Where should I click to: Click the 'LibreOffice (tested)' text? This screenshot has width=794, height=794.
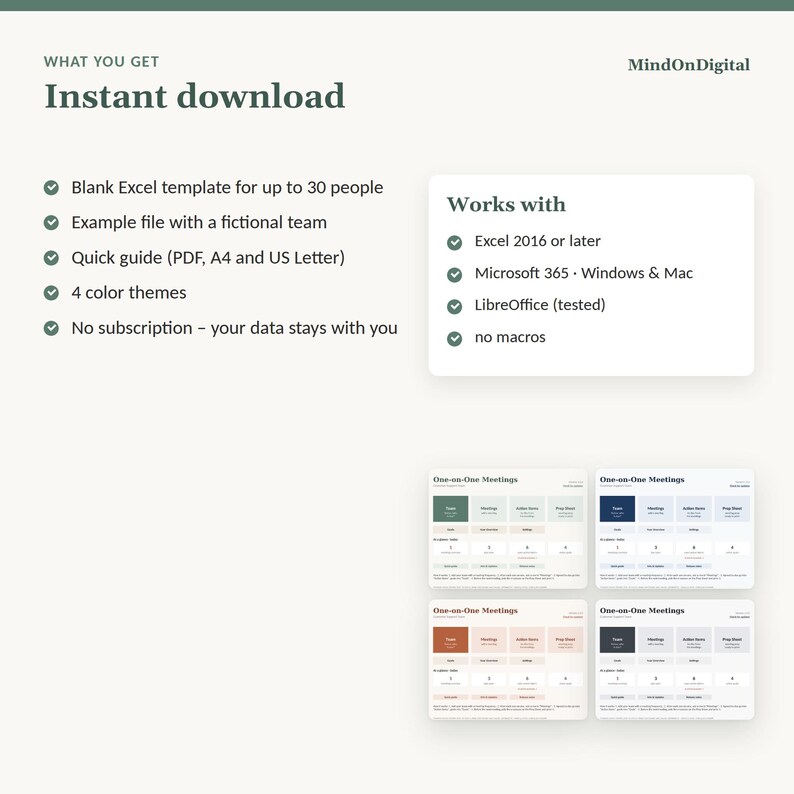pyautogui.click(x=540, y=305)
